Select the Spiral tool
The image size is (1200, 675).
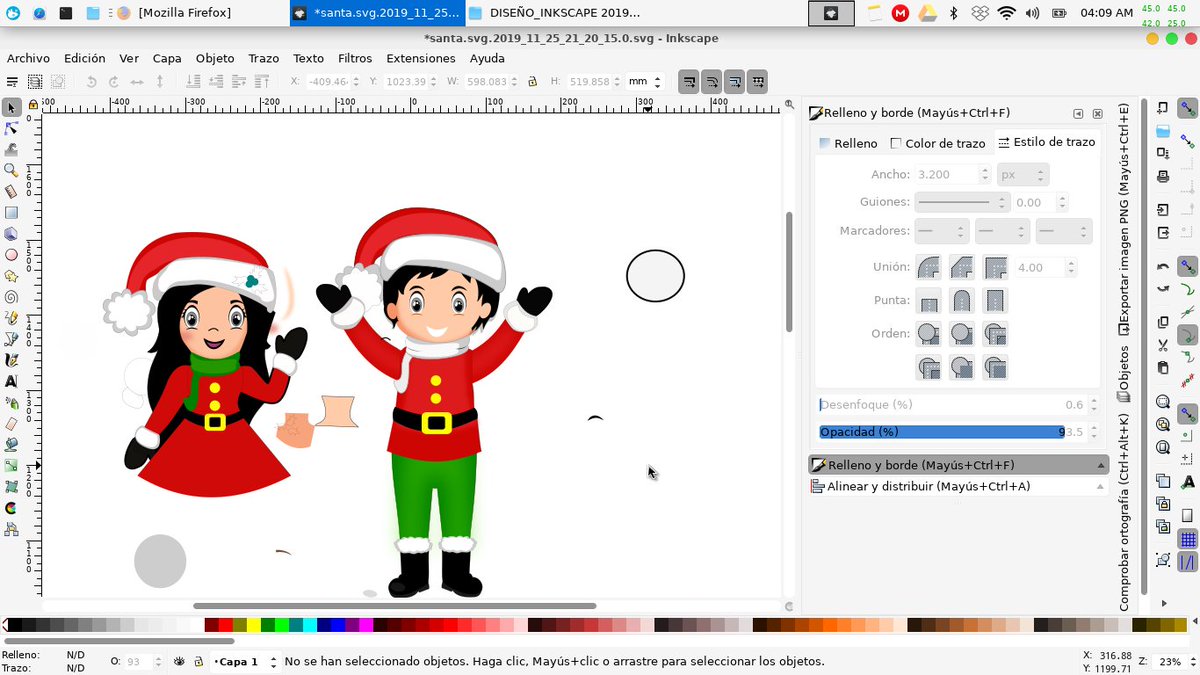[11, 296]
